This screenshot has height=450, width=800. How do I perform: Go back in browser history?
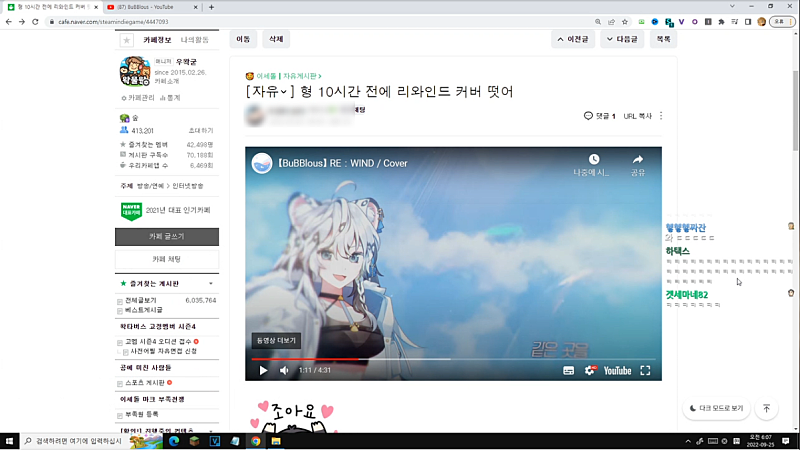9,22
